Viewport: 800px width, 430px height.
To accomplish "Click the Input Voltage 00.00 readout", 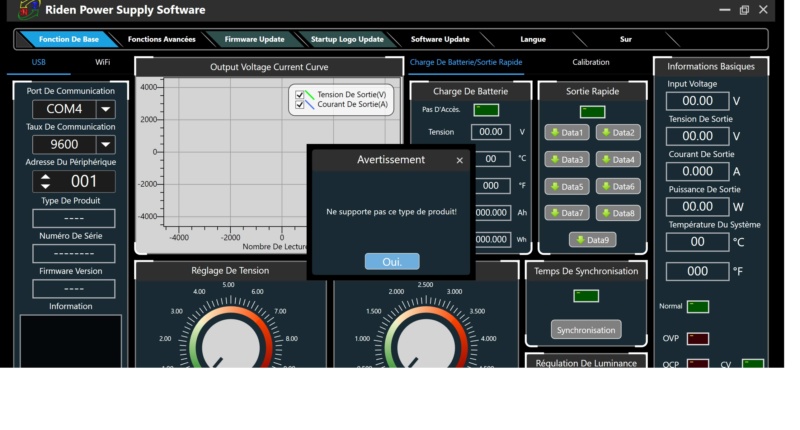I will [697, 101].
